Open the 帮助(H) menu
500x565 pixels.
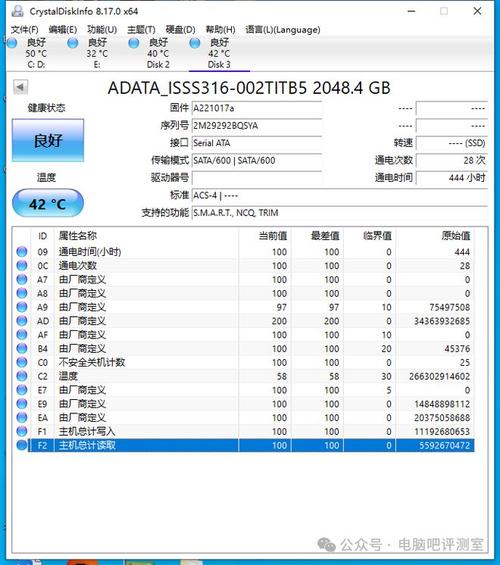tap(220, 30)
